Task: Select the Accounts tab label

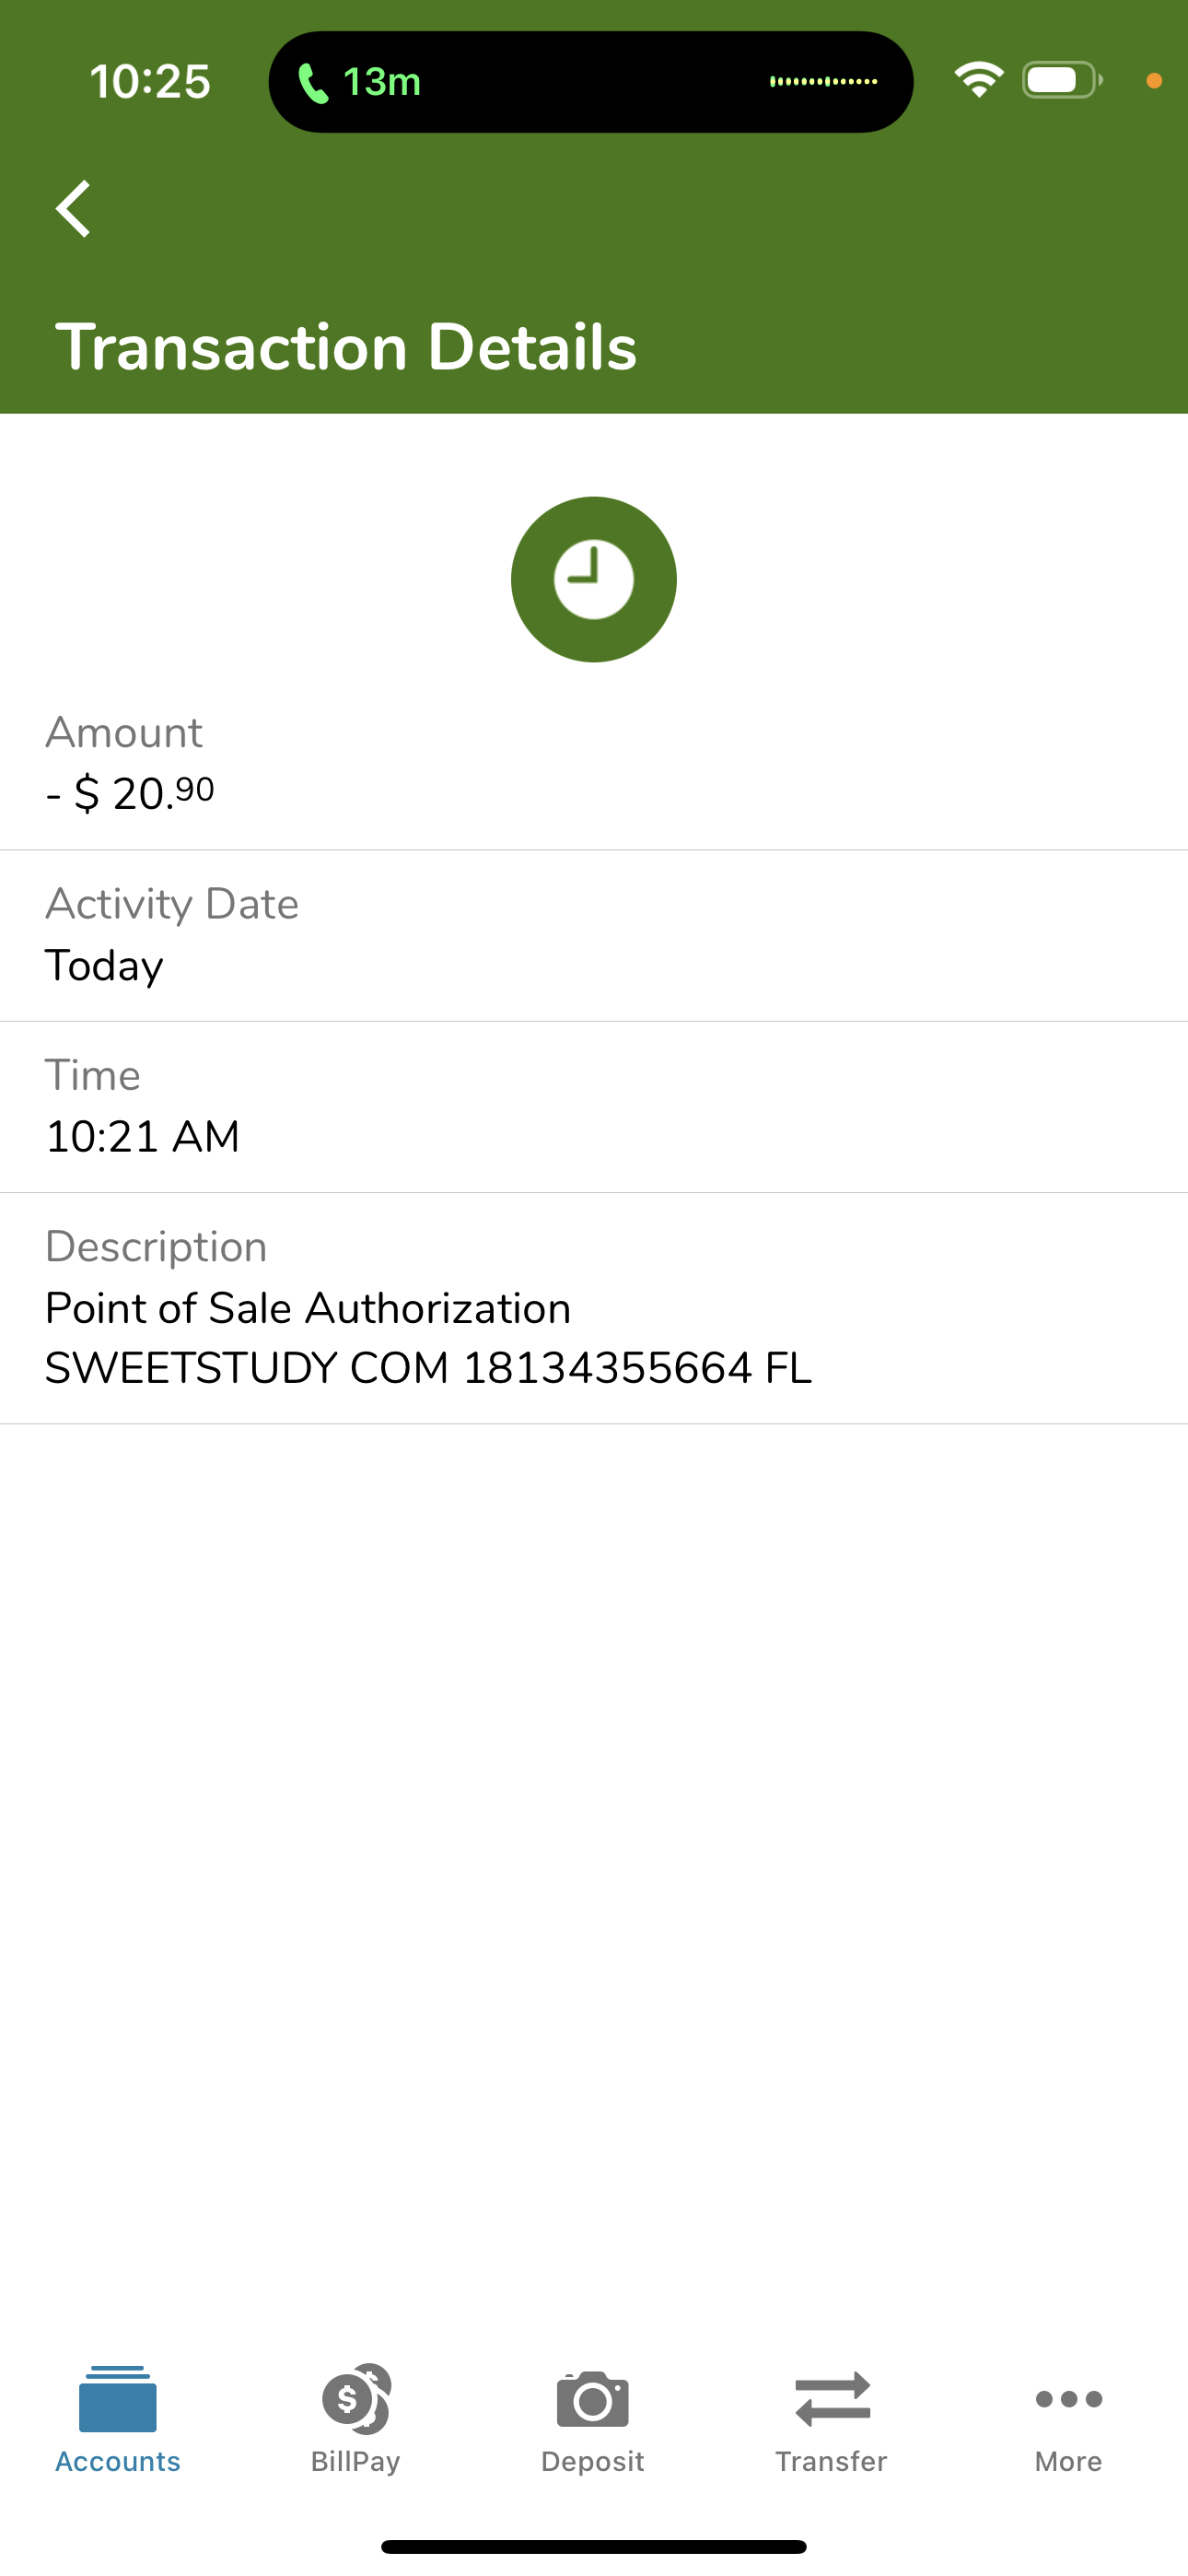Action: click(118, 2461)
